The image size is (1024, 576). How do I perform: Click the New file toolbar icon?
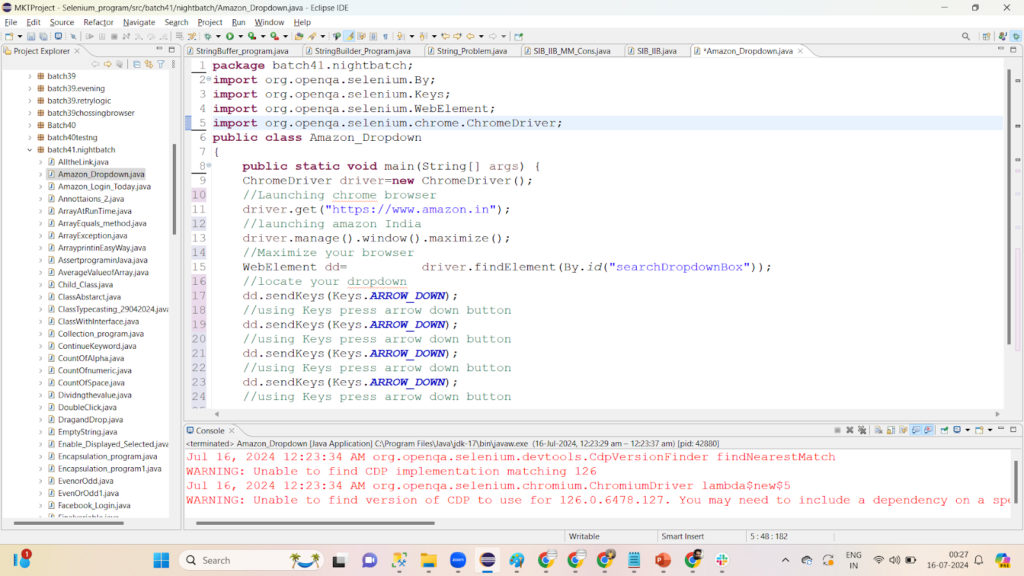(9, 37)
